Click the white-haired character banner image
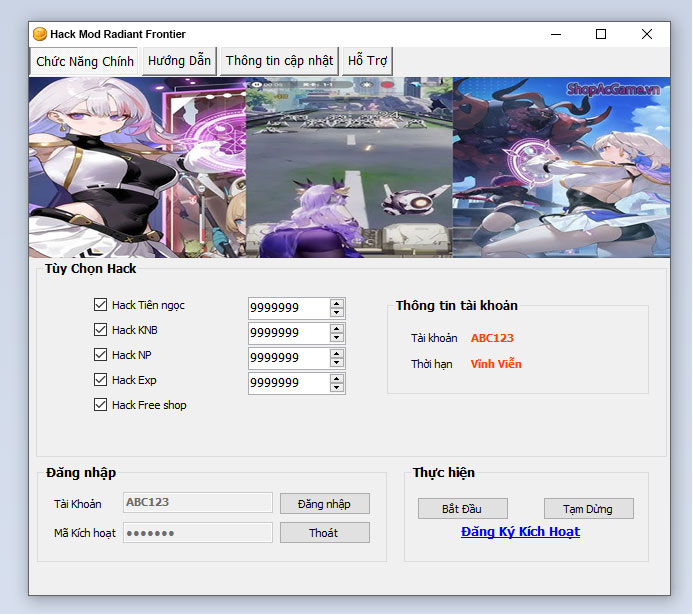This screenshot has height=616, width=693. 137,168
